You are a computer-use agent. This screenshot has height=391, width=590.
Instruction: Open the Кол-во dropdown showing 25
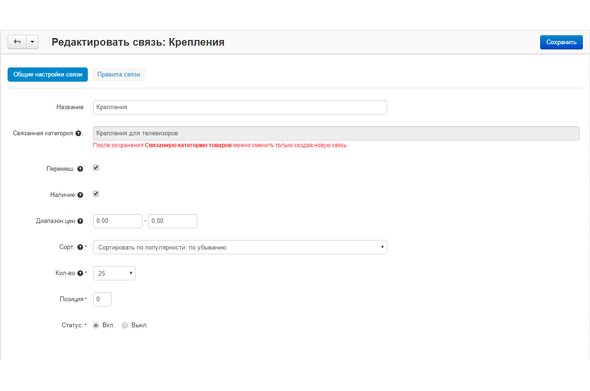pos(114,273)
